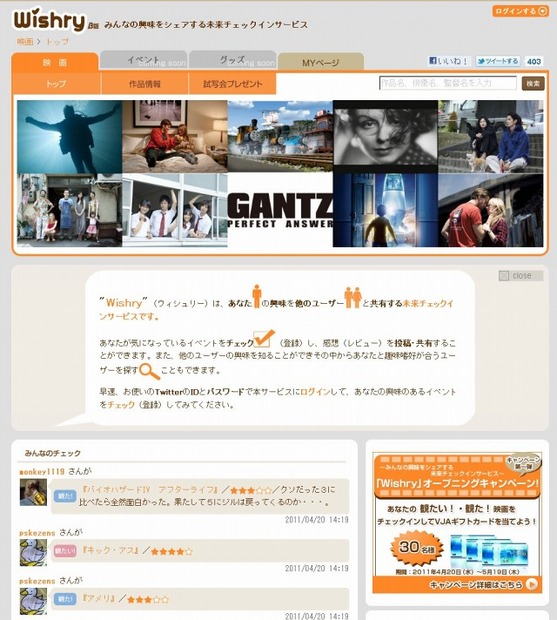The width and height of the screenshot is (557, 620).
Task: Open the students at window thumbnail
Action: pos(175,210)
